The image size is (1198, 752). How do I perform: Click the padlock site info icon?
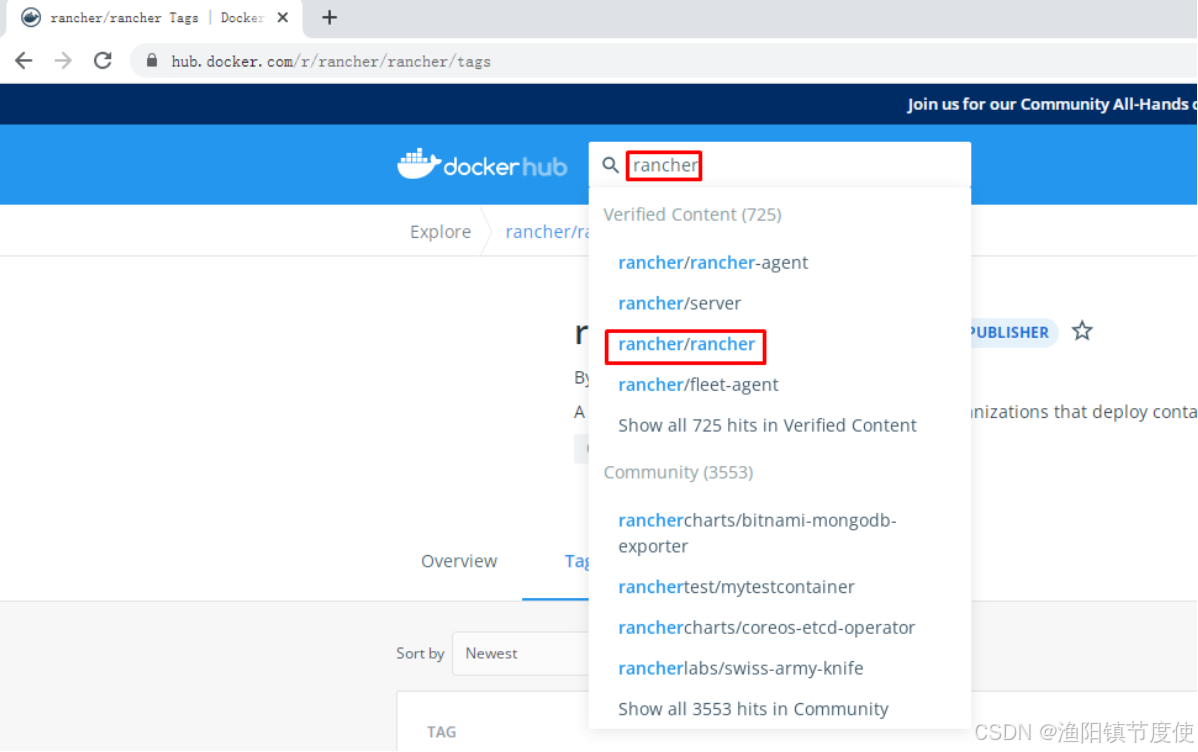pos(151,60)
